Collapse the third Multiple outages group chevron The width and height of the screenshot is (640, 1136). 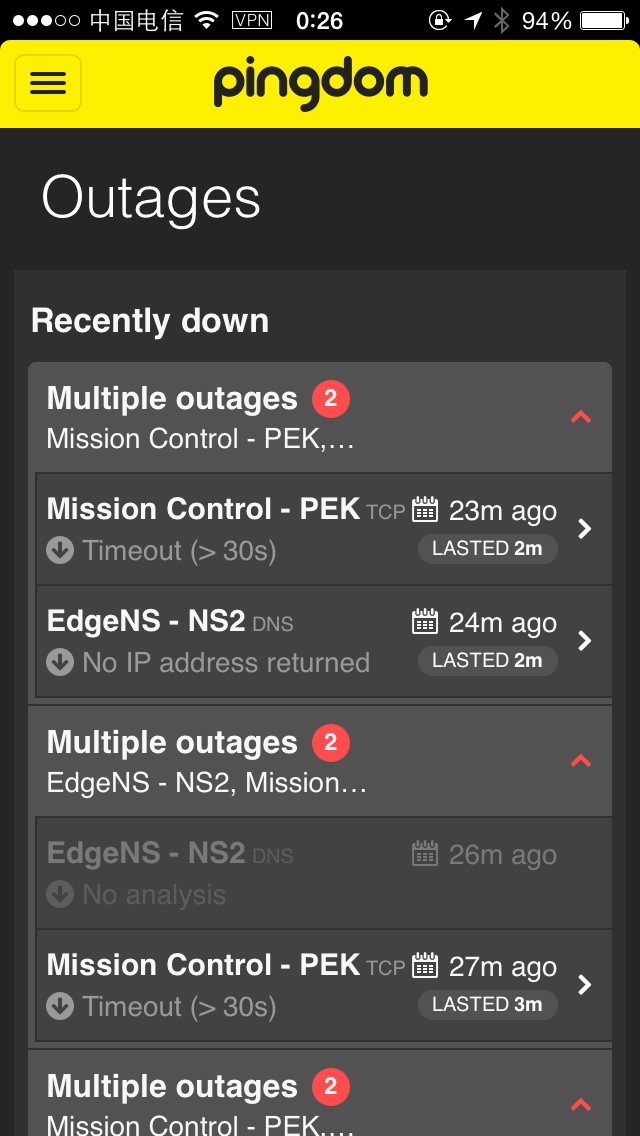[x=580, y=1104]
